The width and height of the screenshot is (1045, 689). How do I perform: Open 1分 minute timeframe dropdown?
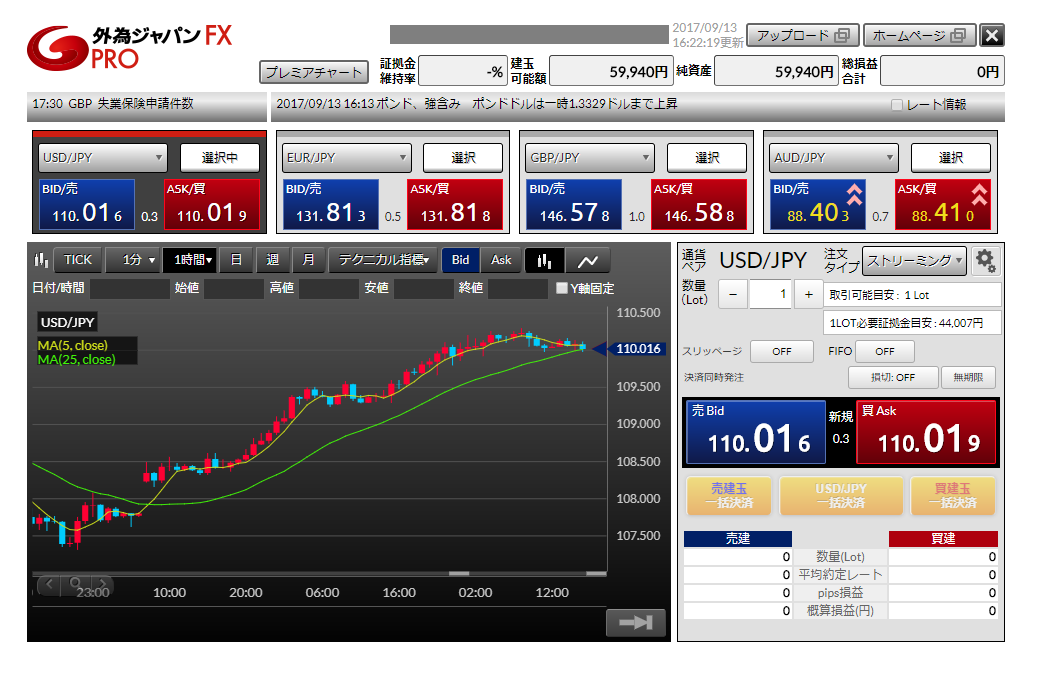point(133,260)
